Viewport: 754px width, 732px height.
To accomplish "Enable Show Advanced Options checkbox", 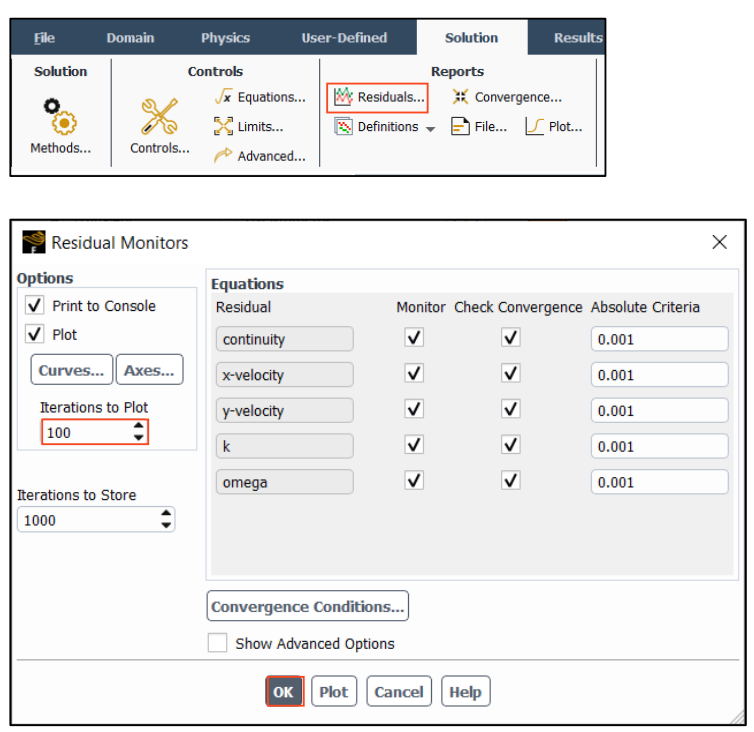I will point(217,644).
